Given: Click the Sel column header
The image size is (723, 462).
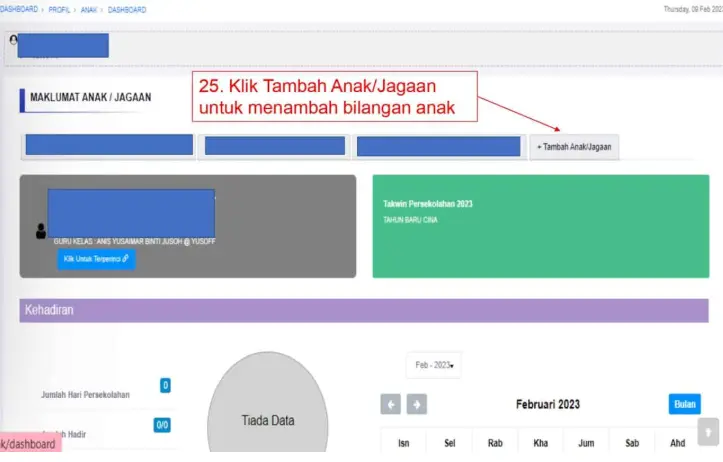Looking at the screenshot, I should pos(450,443).
